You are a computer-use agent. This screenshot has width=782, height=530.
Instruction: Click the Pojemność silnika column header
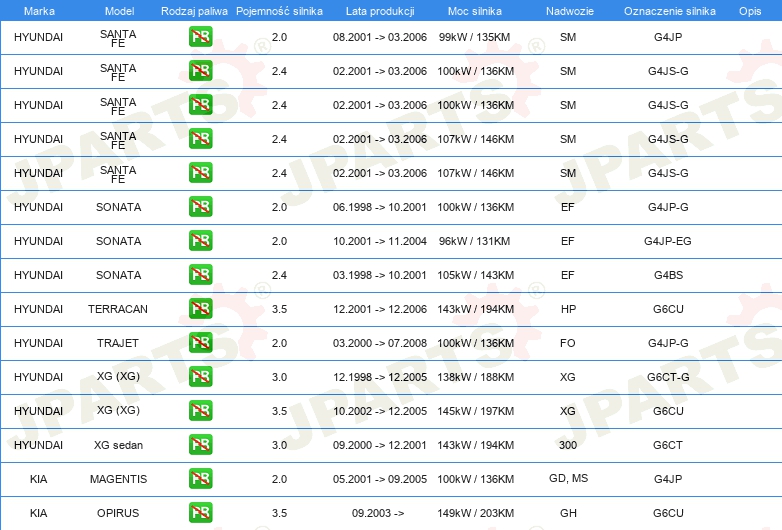point(279,11)
